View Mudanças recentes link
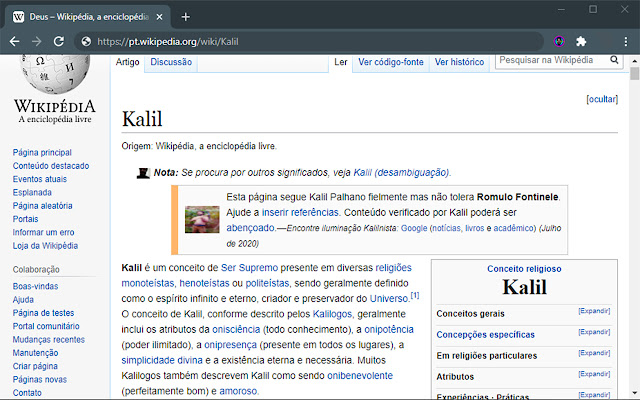The height and width of the screenshot is (400, 640). (49, 340)
